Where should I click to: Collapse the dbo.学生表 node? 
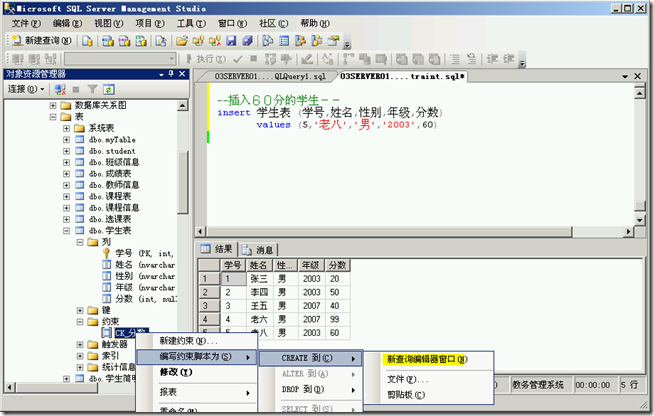pyautogui.click(x=66, y=230)
